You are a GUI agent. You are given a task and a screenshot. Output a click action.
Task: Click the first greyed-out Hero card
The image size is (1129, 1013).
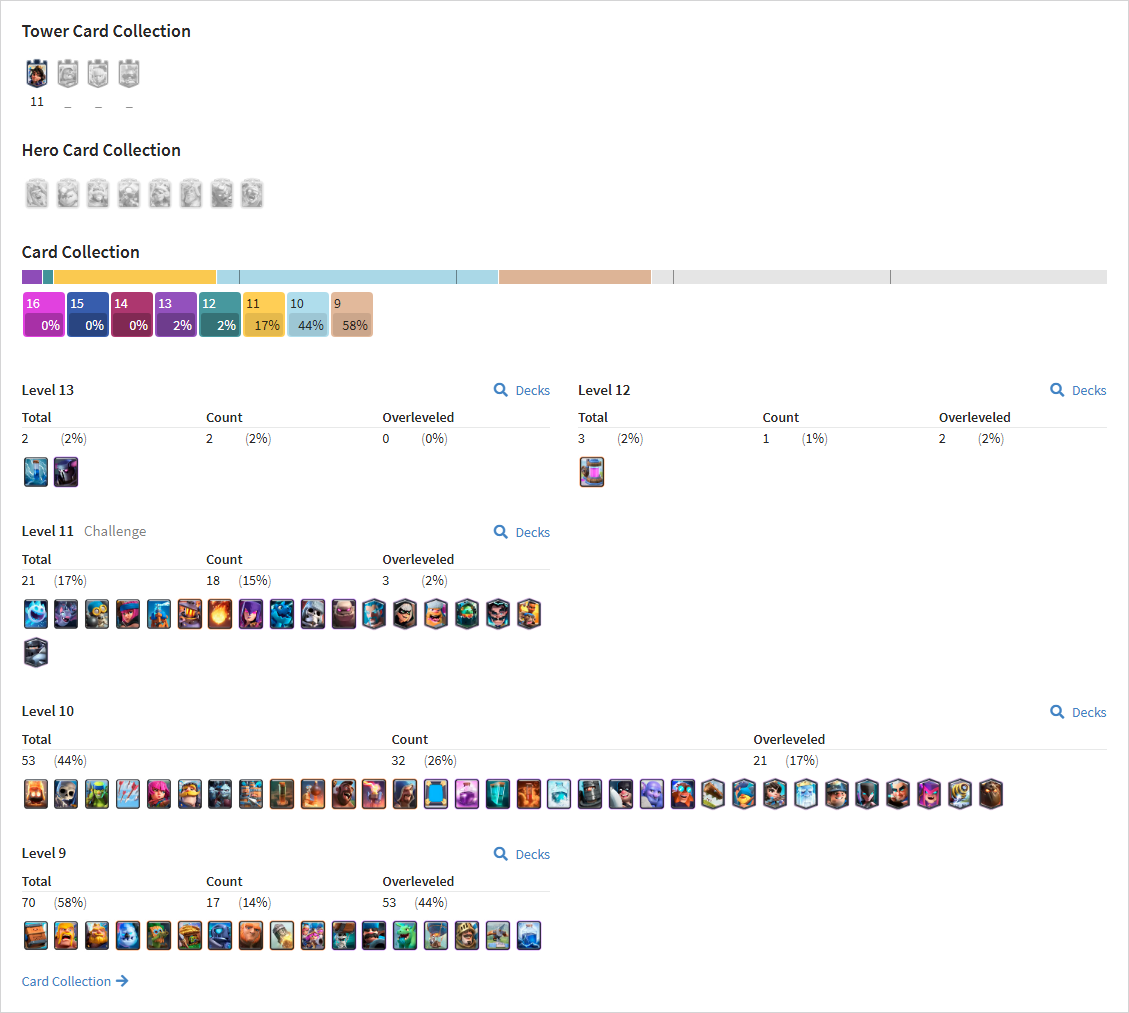coord(37,194)
